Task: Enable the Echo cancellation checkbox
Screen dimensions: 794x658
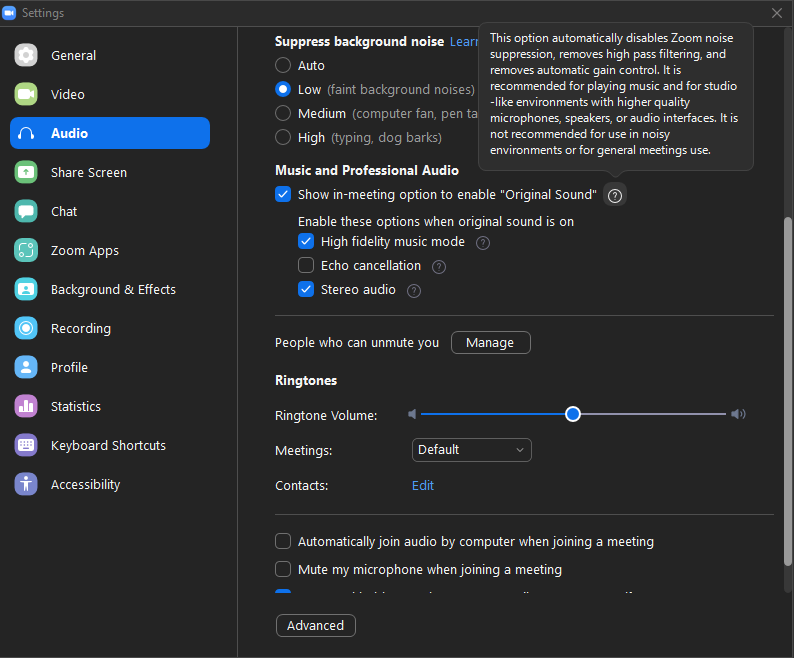Action: click(307, 266)
